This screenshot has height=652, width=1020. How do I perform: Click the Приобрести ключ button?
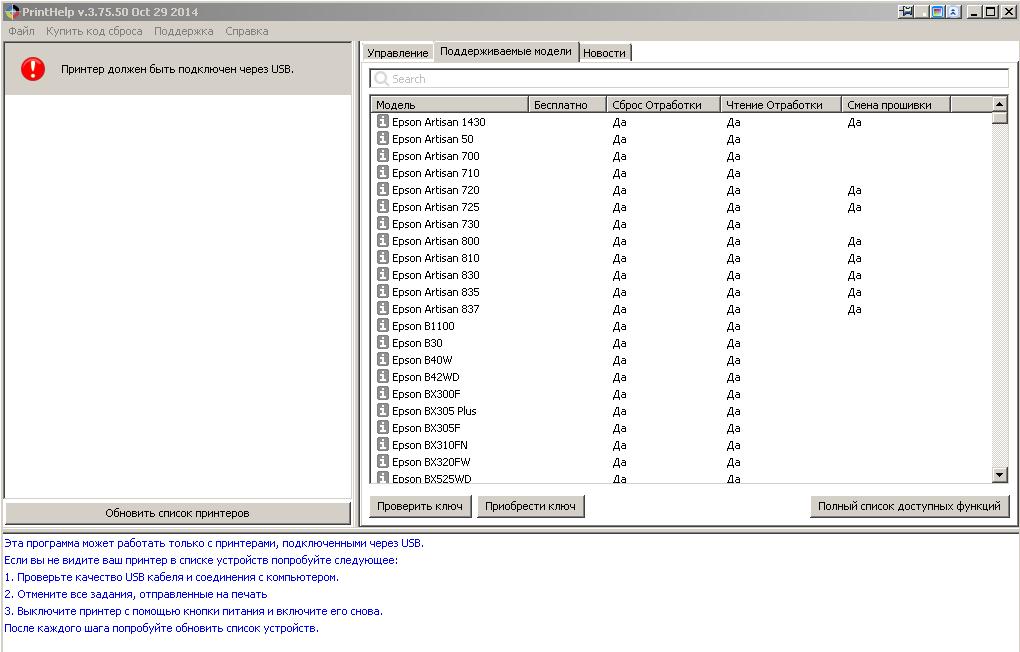pyautogui.click(x=530, y=506)
